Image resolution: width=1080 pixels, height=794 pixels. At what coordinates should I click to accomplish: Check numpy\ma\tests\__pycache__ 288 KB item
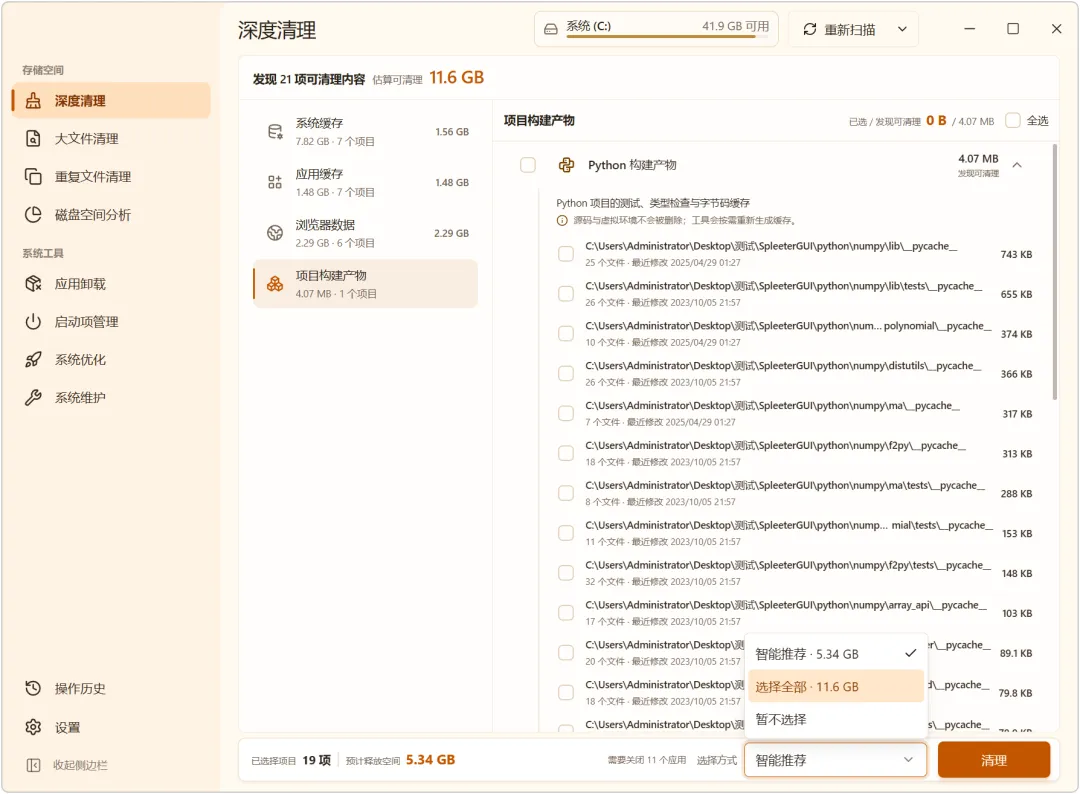tap(565, 493)
